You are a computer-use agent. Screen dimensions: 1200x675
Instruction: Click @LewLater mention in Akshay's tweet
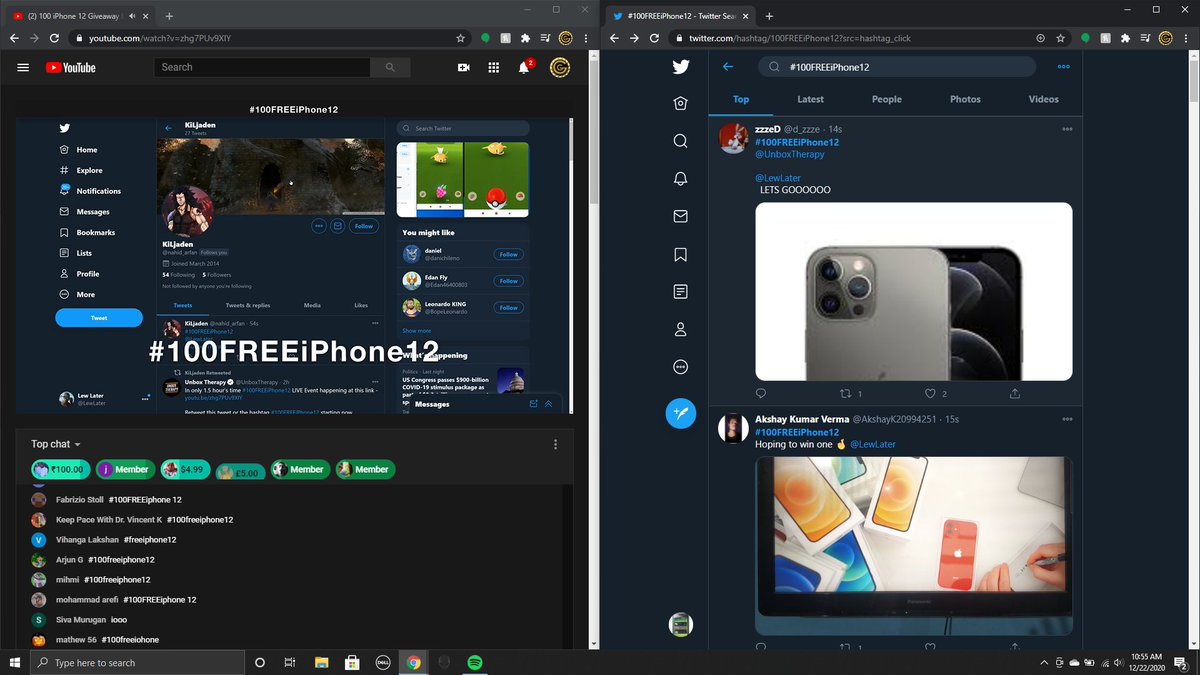pos(873,444)
